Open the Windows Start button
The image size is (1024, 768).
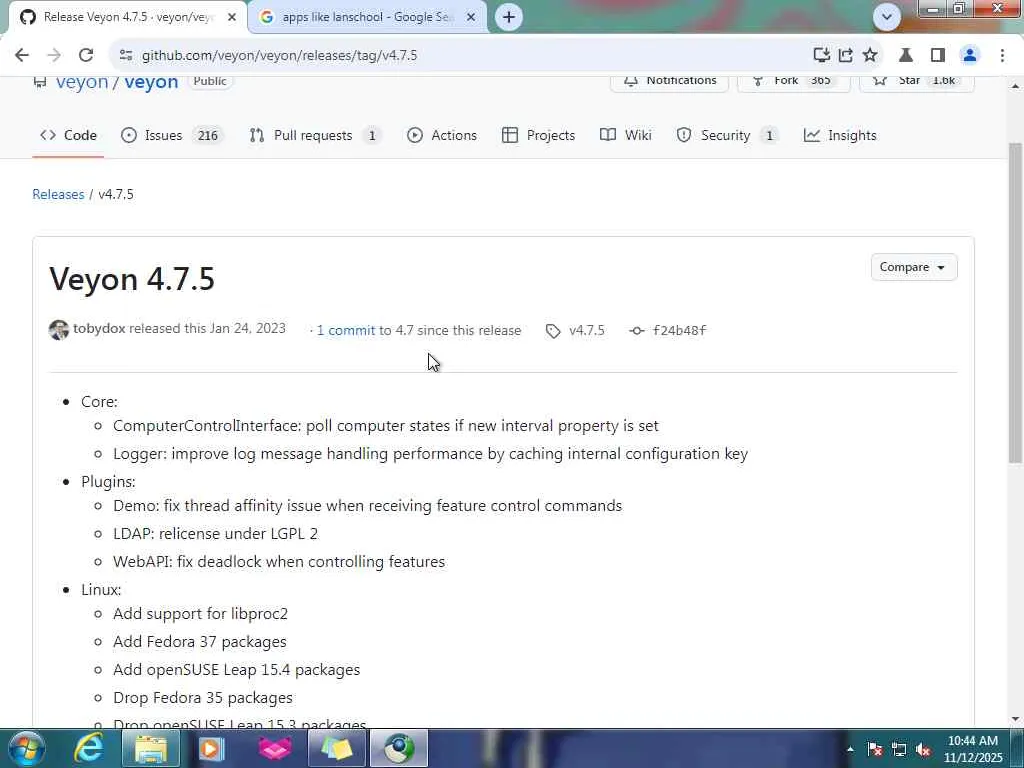coord(27,748)
